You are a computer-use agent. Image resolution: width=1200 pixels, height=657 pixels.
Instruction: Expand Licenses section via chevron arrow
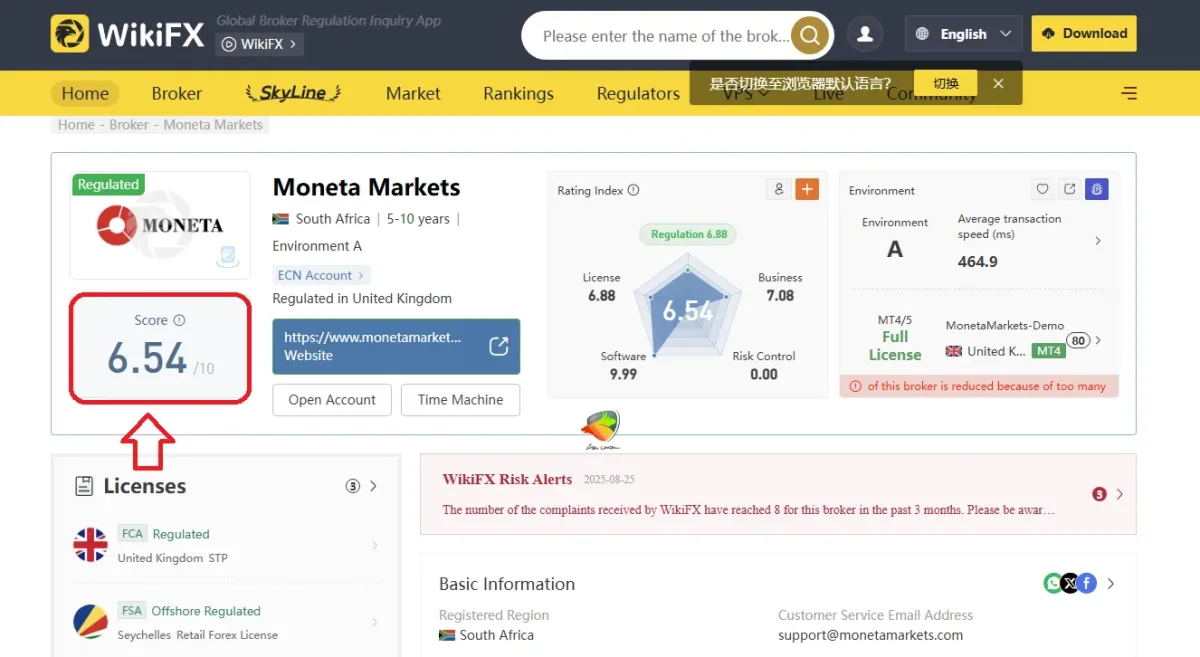[x=373, y=486]
